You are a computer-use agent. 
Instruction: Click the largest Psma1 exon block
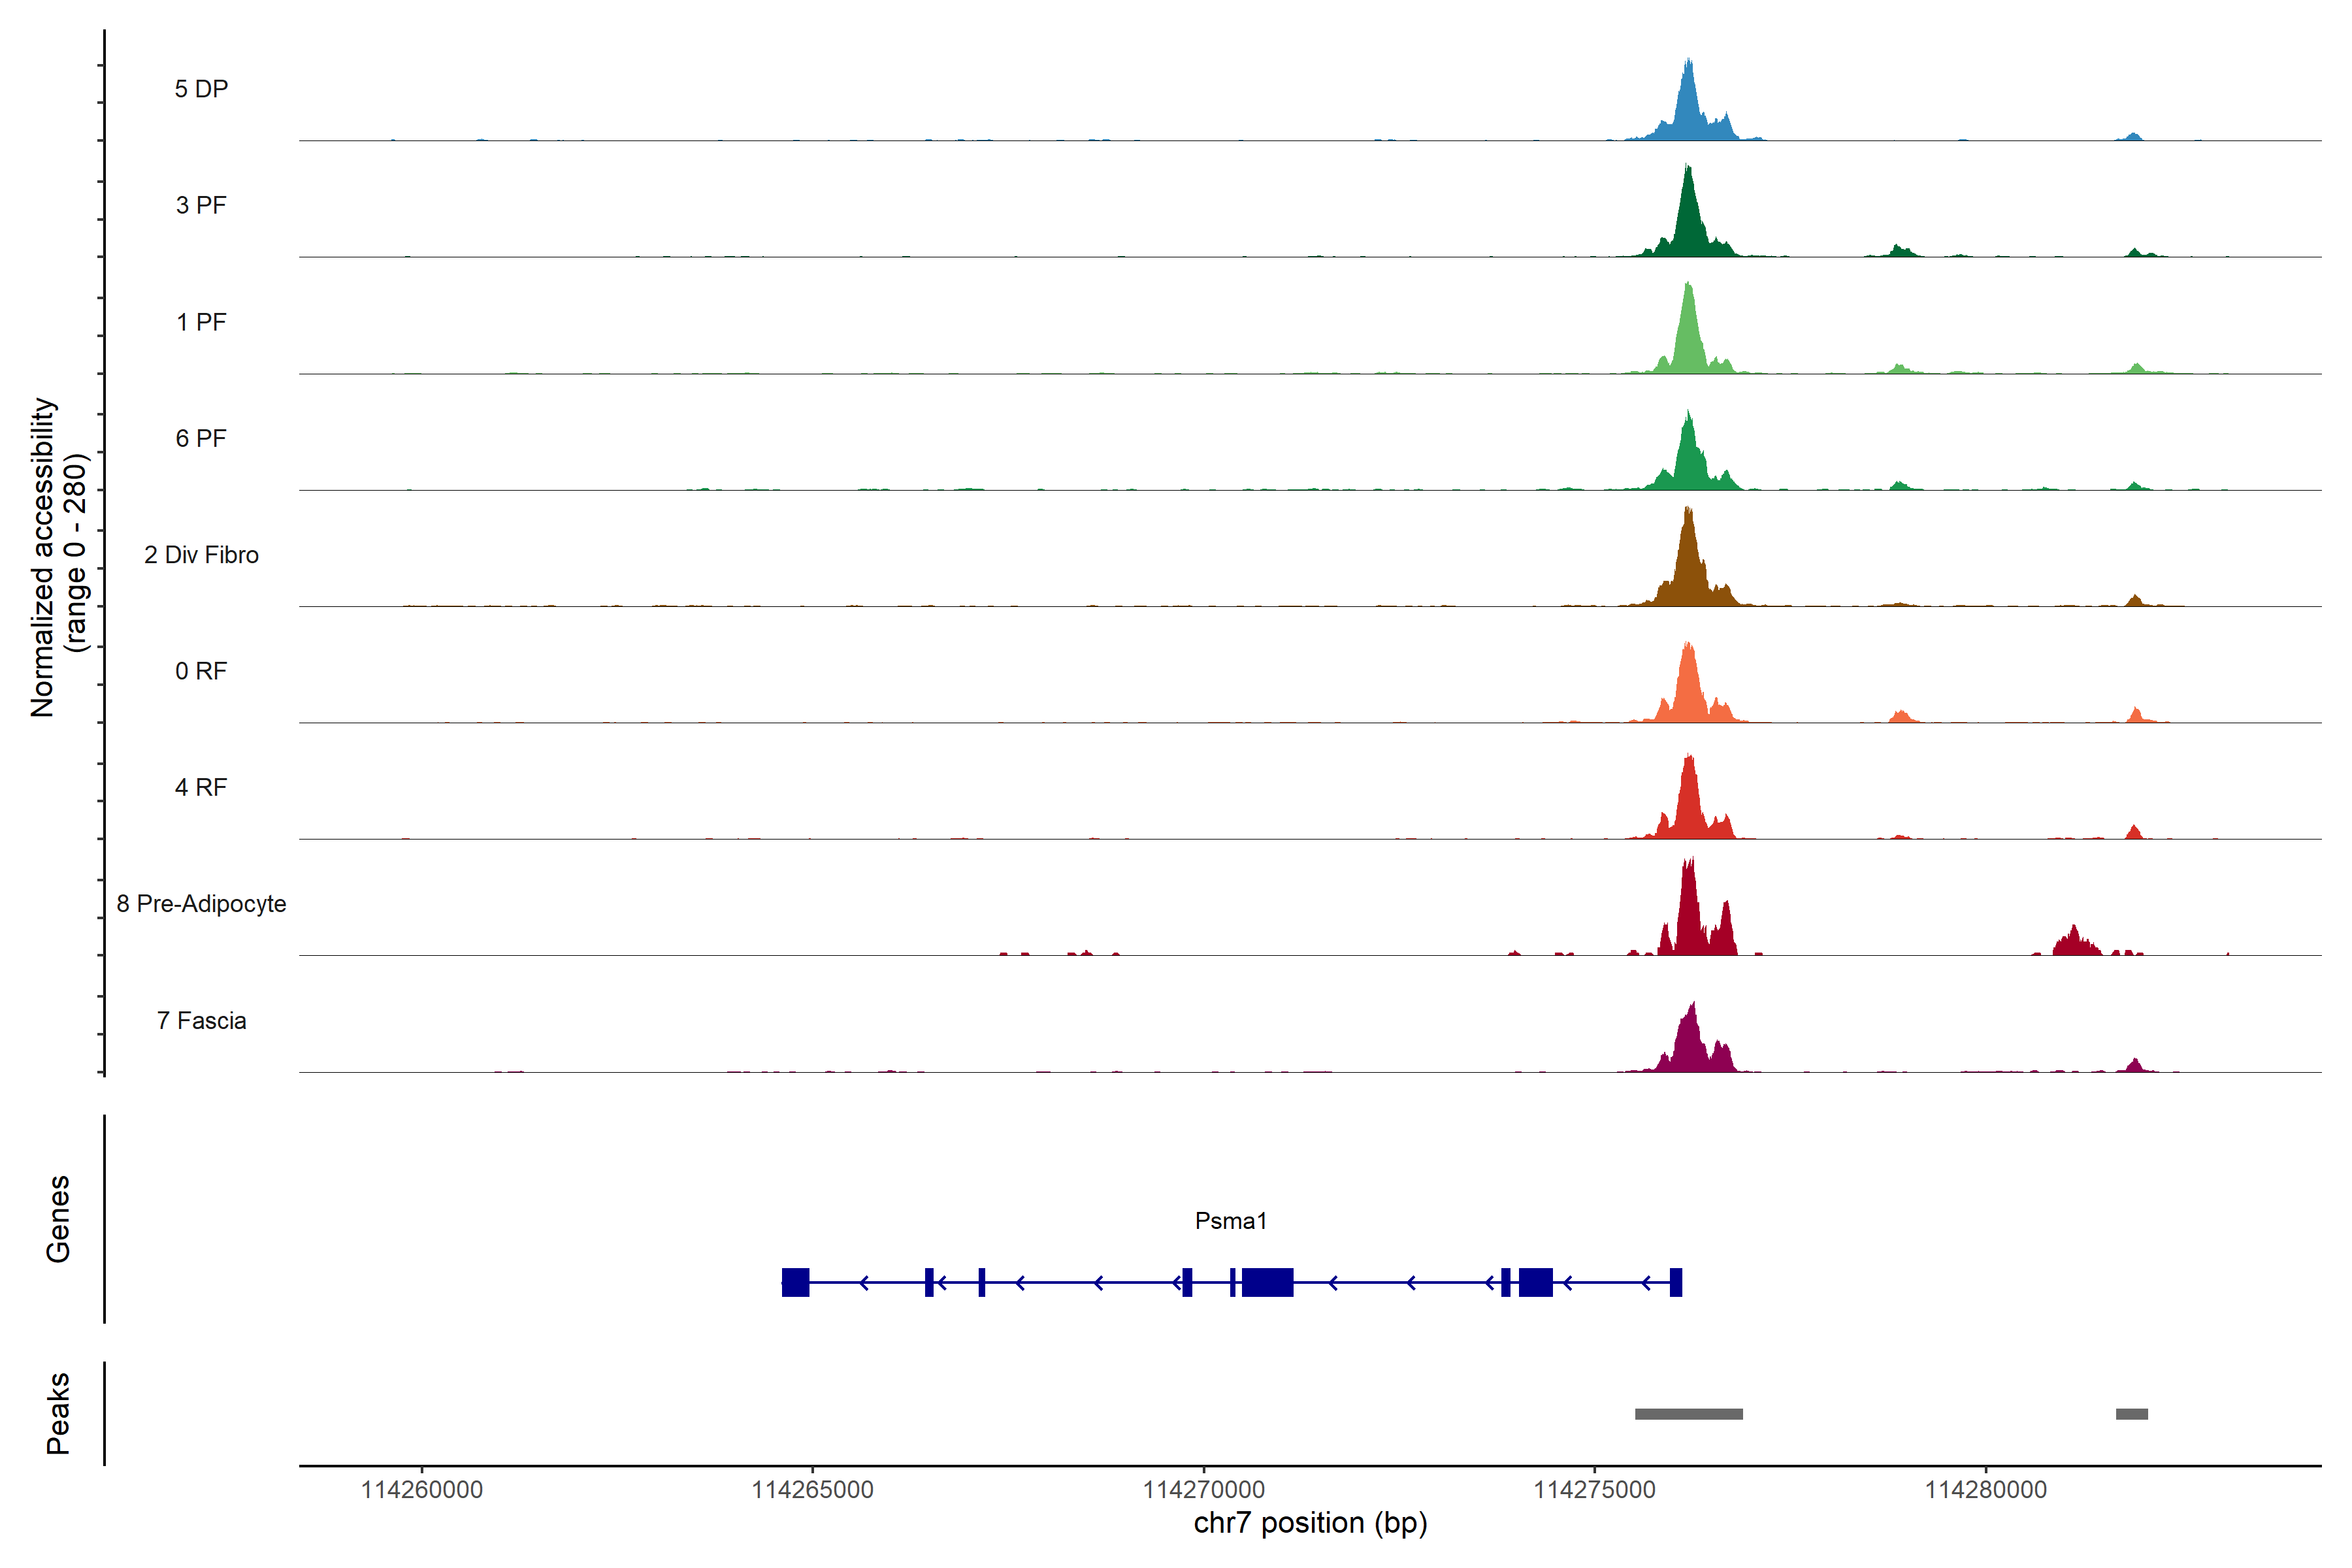pos(1267,1282)
